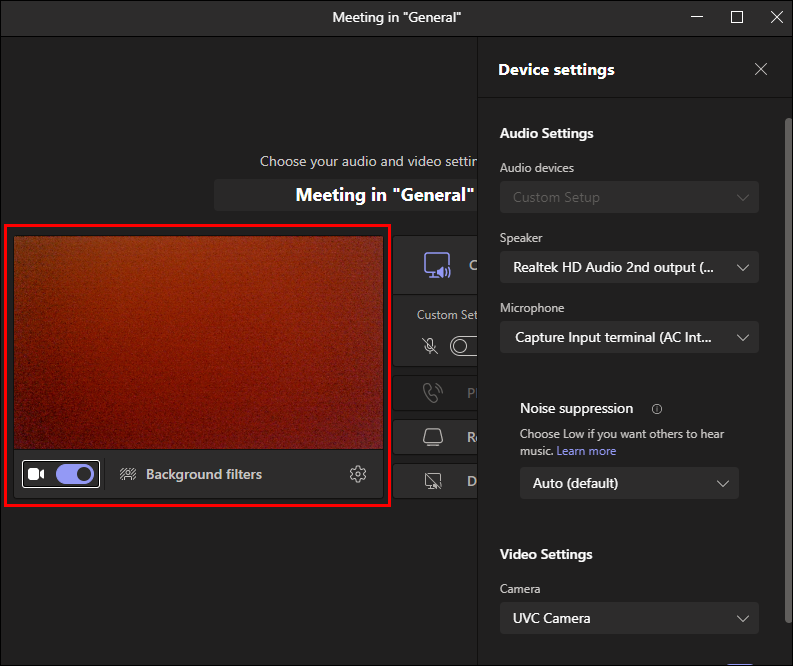Click the Background filters sparkle icon
793x666 pixels.
tap(128, 474)
